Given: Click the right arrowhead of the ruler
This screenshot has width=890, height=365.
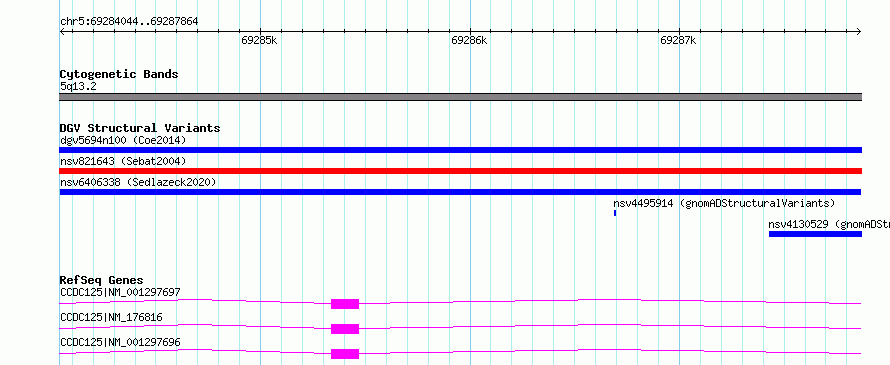Looking at the screenshot, I should point(859,31).
